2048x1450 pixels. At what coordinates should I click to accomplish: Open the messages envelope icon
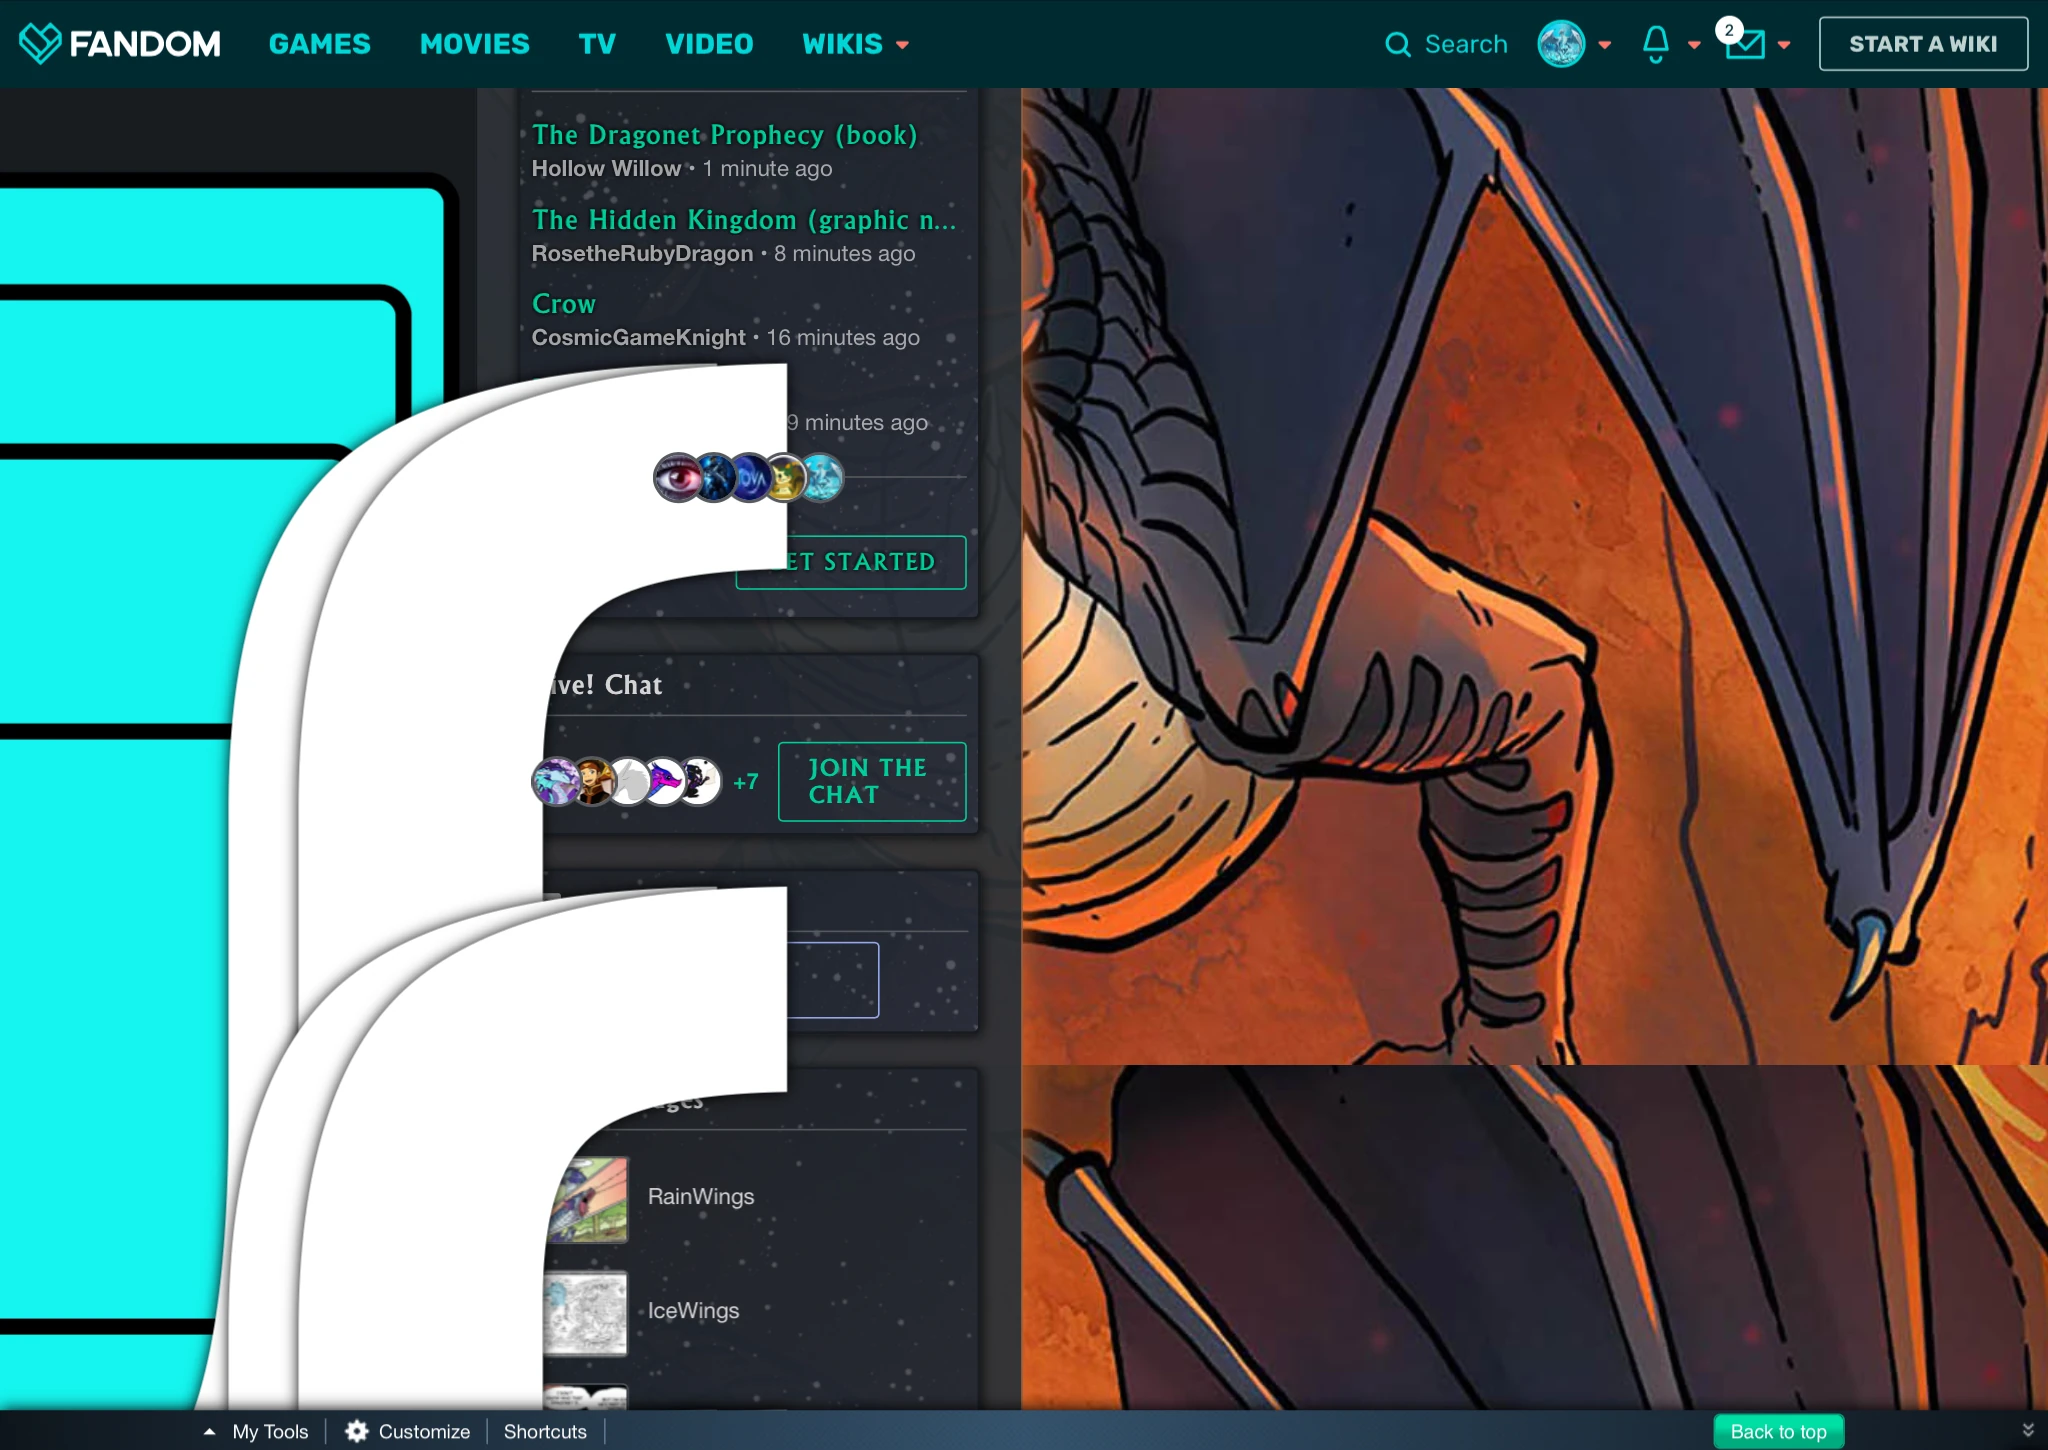tap(1745, 45)
